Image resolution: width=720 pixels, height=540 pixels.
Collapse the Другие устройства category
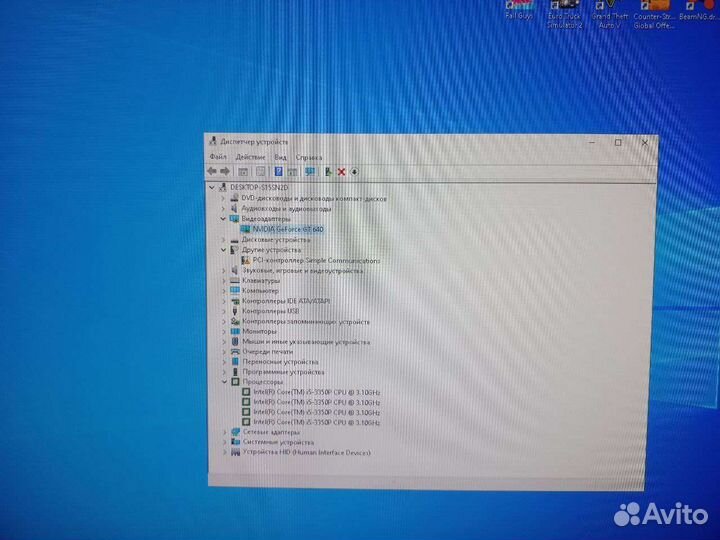(x=224, y=250)
